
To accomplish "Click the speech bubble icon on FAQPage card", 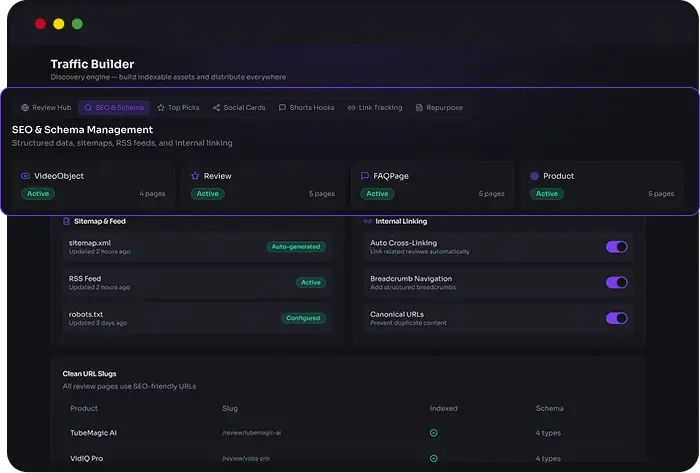I will point(364,176).
